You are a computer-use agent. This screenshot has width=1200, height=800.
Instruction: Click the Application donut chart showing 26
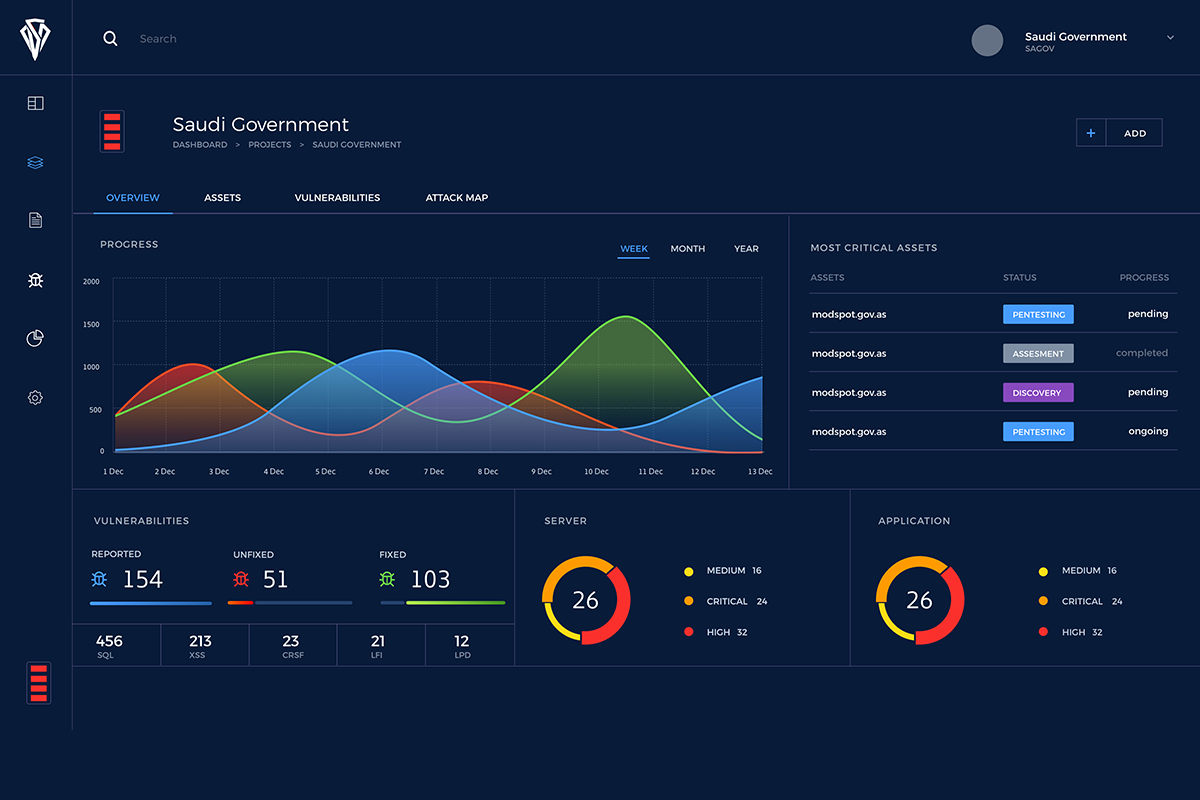tap(920, 600)
